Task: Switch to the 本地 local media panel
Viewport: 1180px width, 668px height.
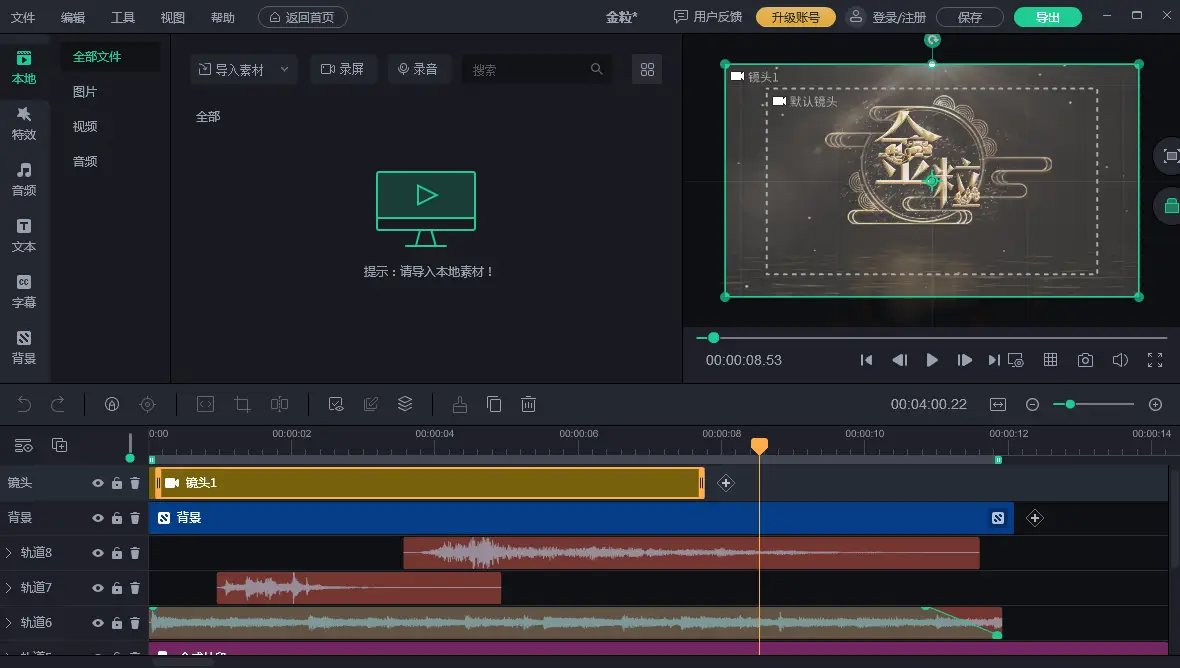Action: click(24, 68)
